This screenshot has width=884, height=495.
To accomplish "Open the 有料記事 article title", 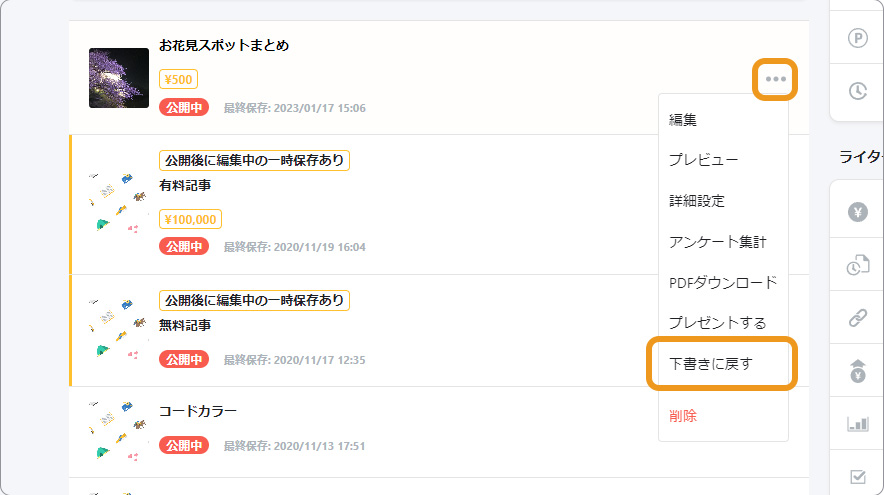I will point(185,185).
